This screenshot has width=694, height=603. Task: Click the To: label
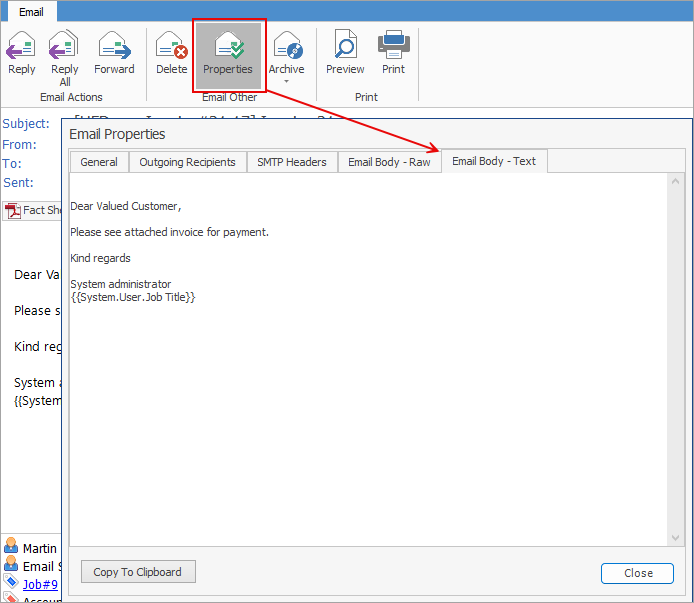pyautogui.click(x=12, y=164)
